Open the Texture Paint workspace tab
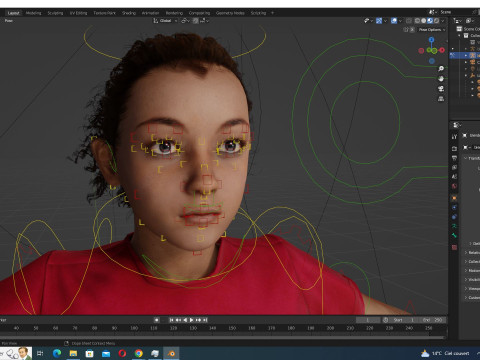The width and height of the screenshot is (480, 360). click(x=104, y=13)
